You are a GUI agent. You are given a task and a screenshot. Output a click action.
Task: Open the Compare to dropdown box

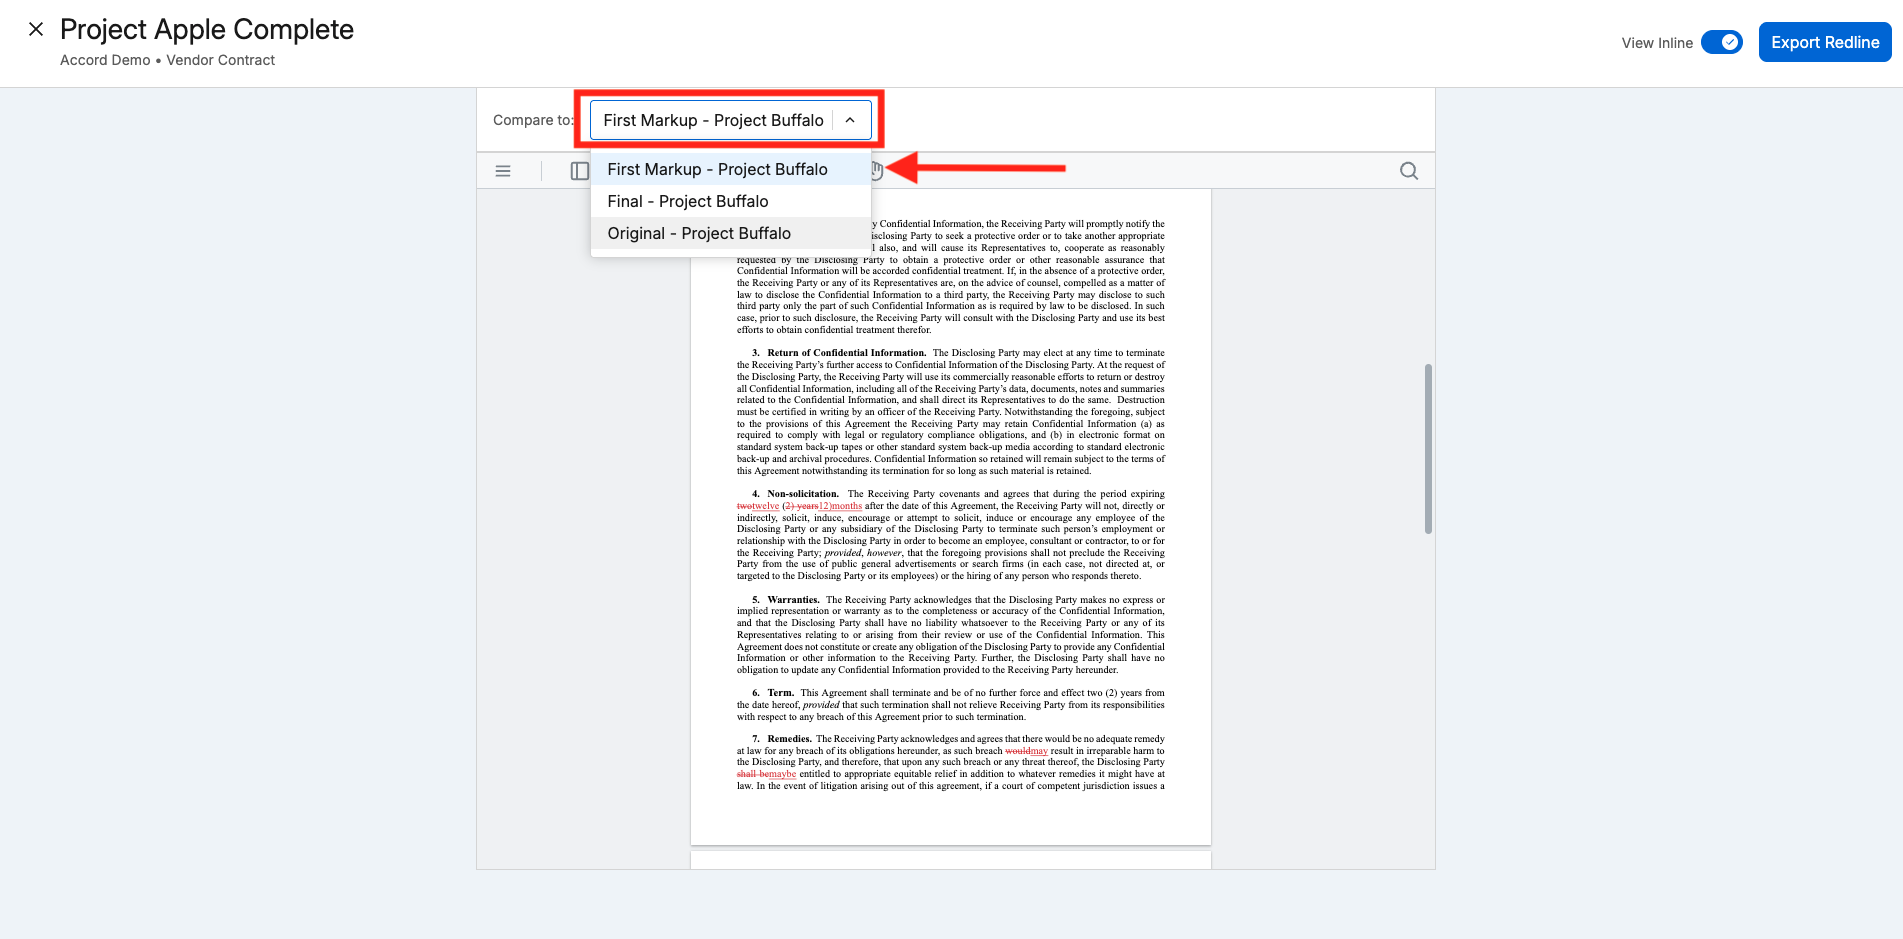[x=730, y=120]
